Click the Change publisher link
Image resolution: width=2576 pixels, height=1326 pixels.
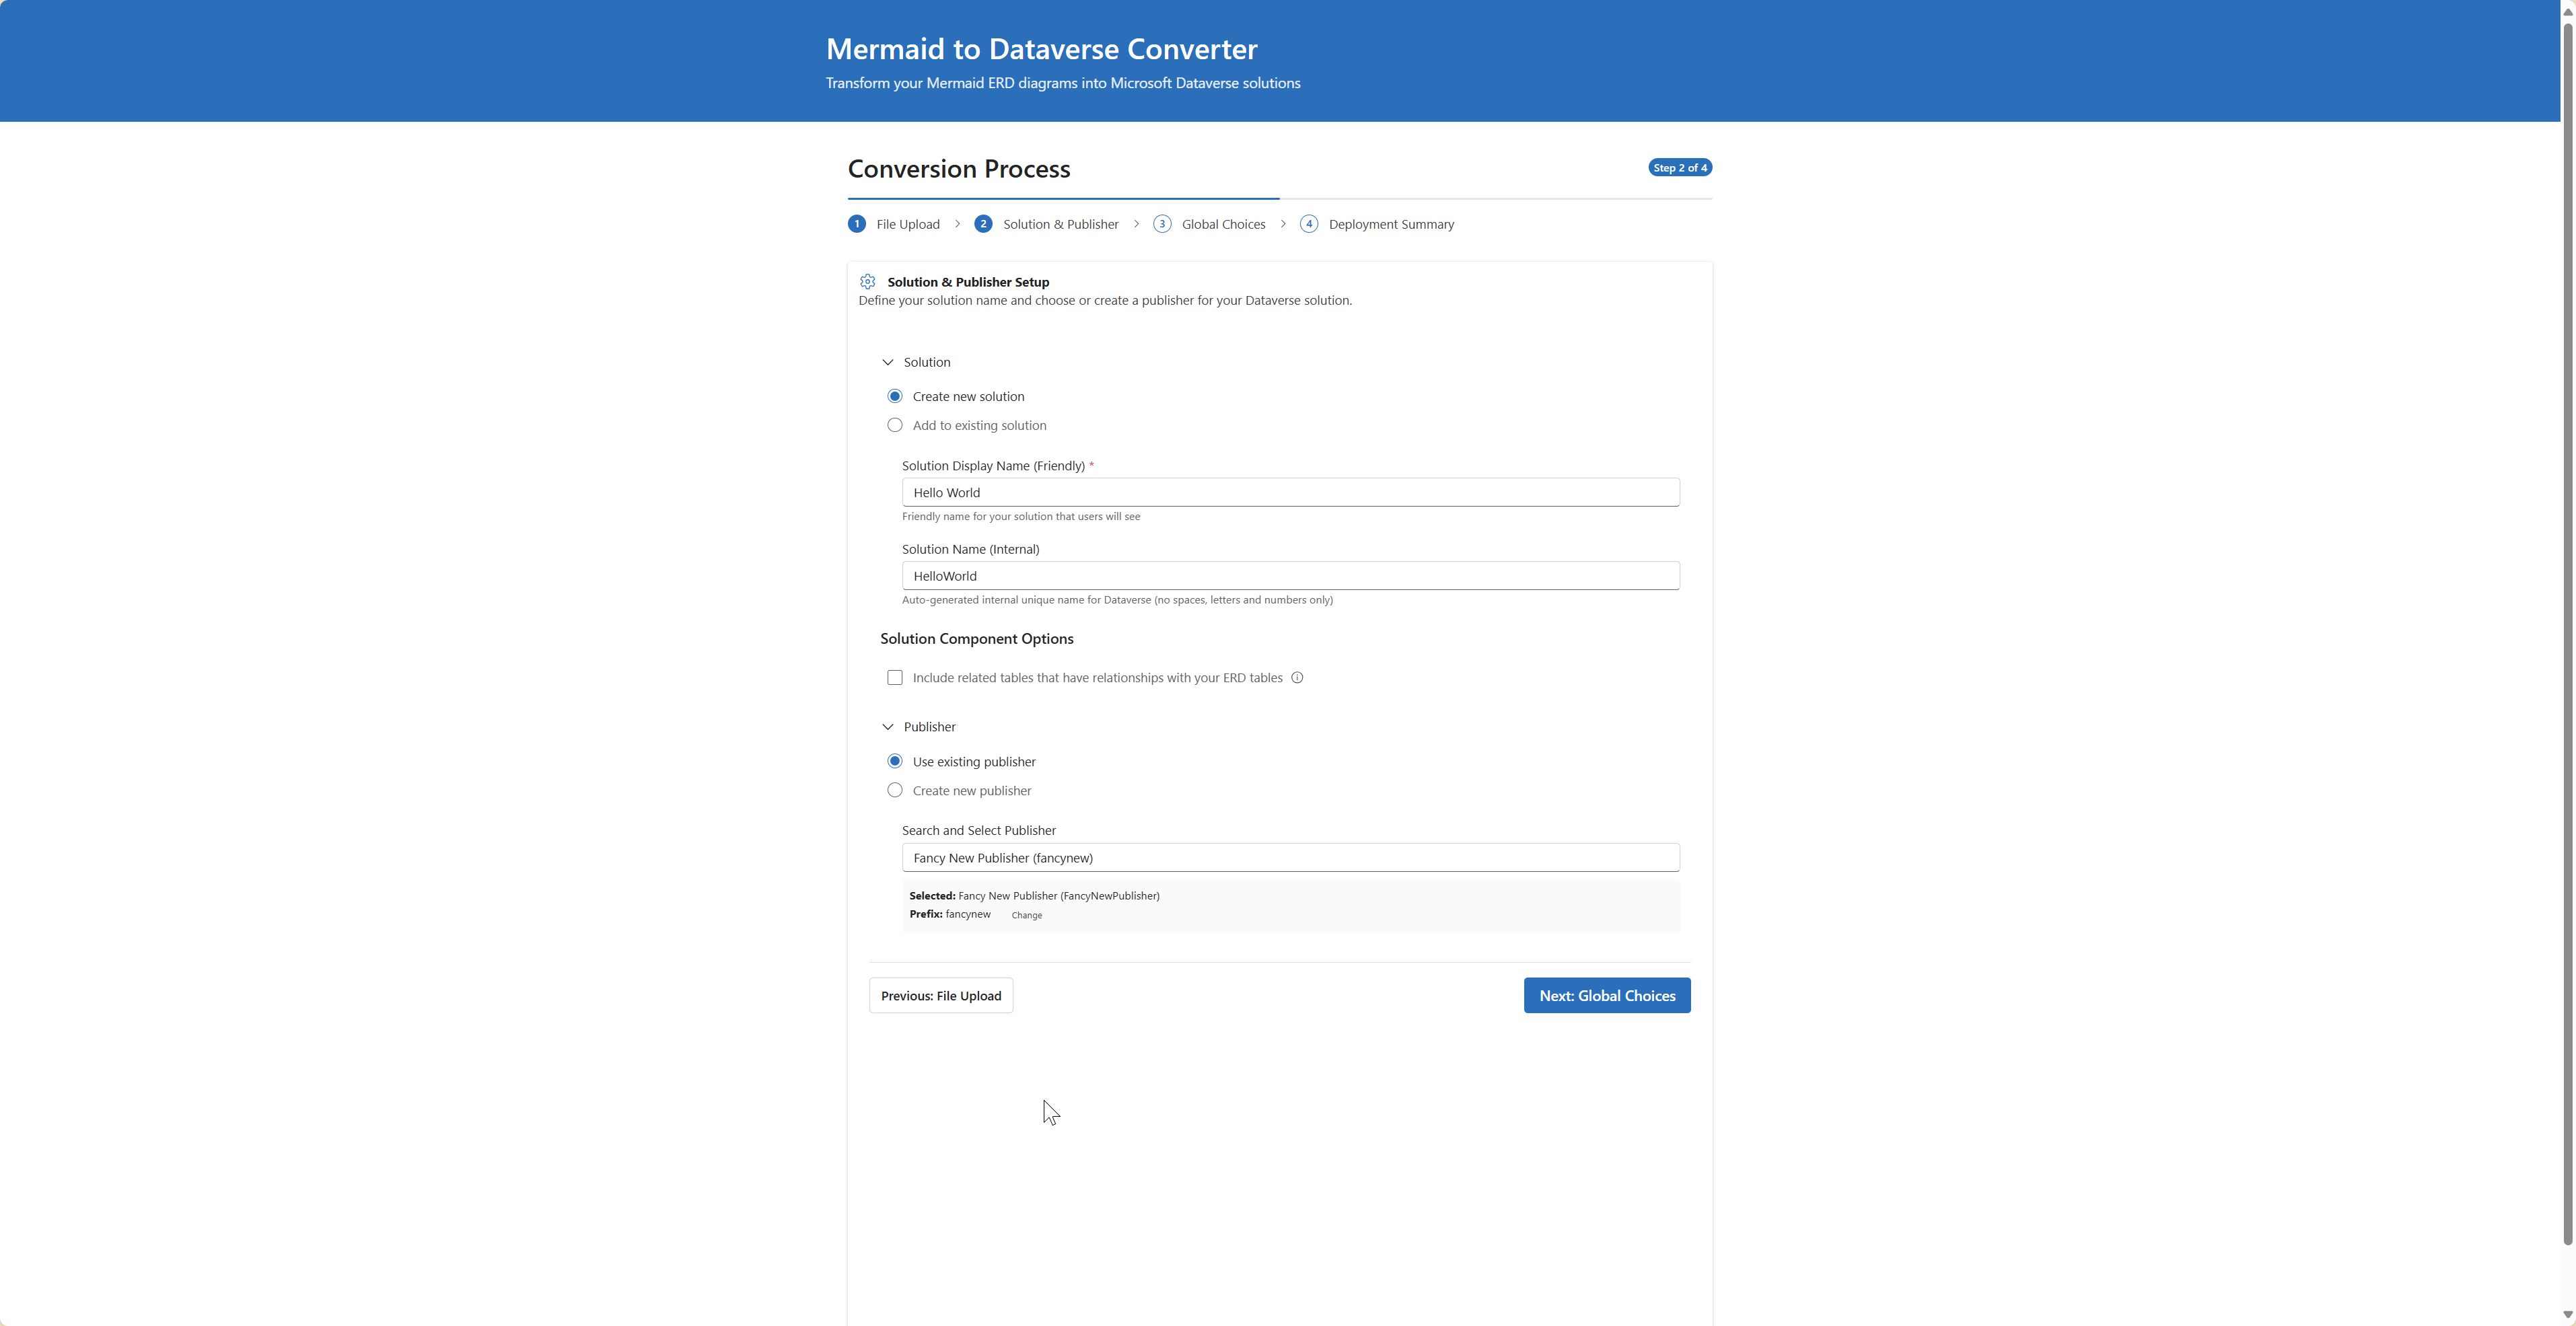pos(1026,915)
